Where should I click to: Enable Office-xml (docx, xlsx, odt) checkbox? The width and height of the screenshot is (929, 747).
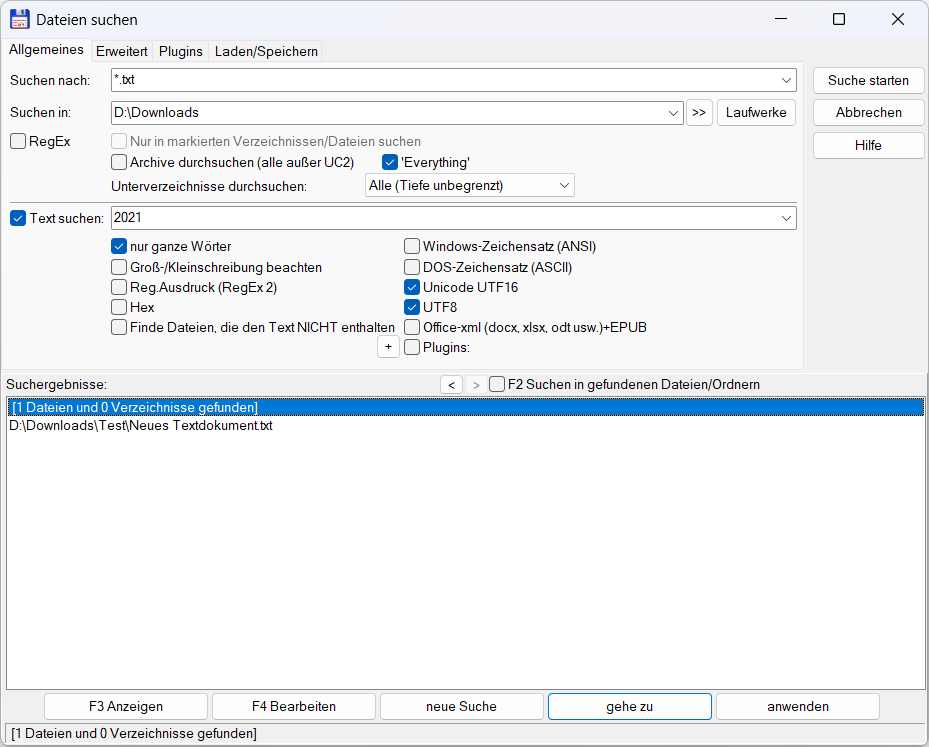tap(412, 327)
